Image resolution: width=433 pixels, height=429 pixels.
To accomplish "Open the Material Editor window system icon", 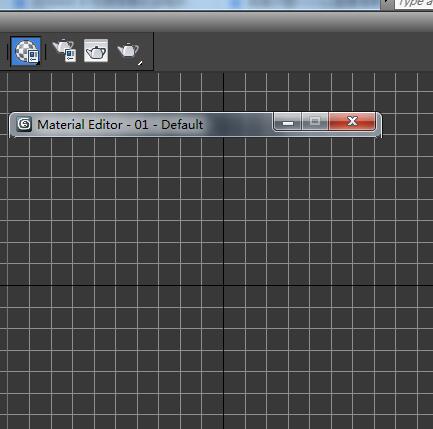I will click(x=24, y=124).
